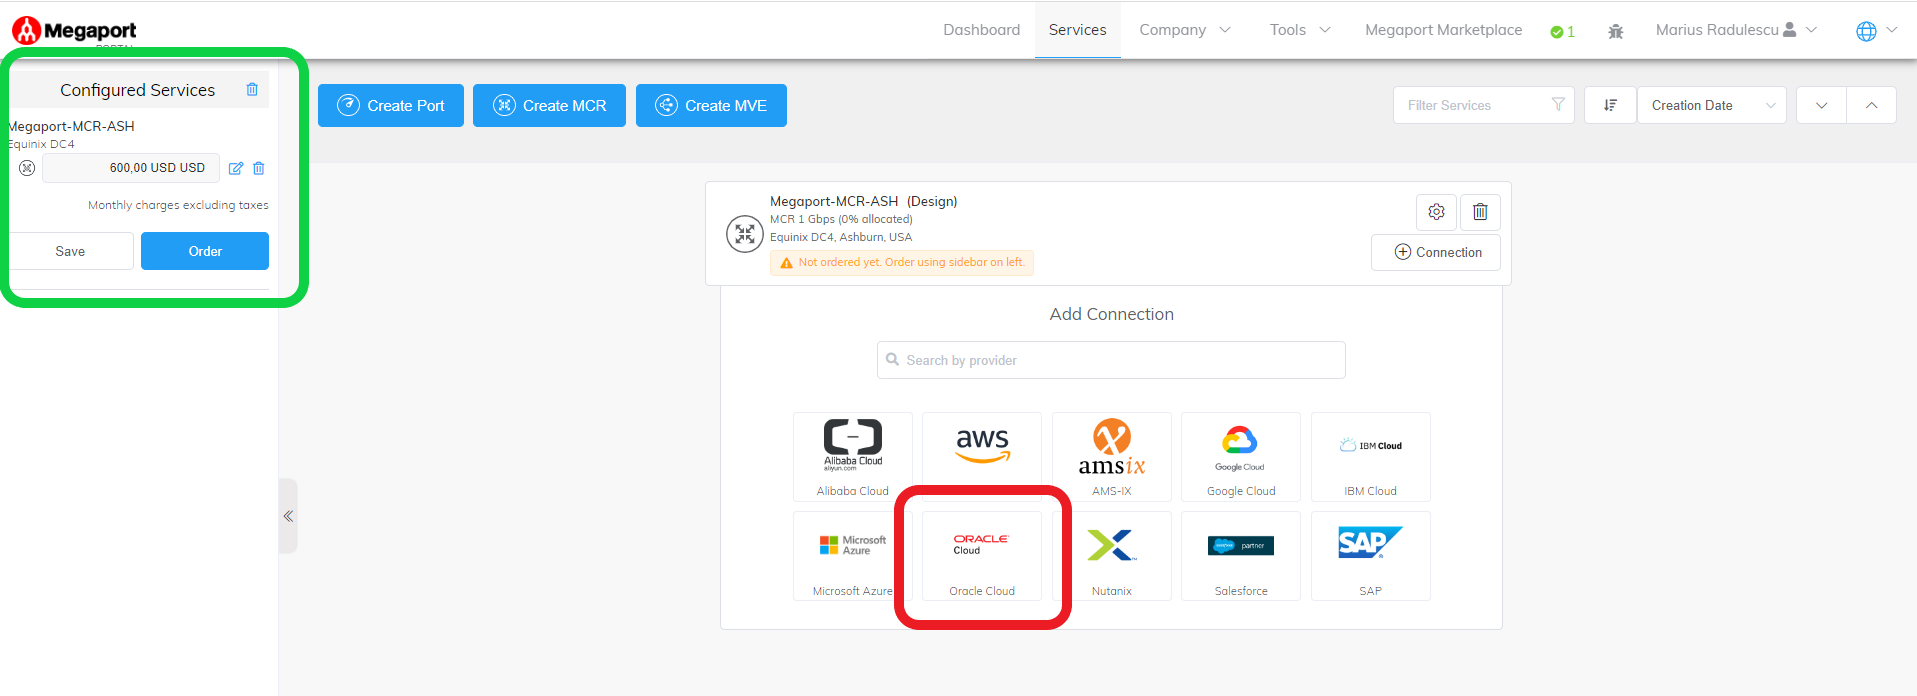Click Search by provider field
The height and width of the screenshot is (696, 1917).
click(x=1111, y=360)
